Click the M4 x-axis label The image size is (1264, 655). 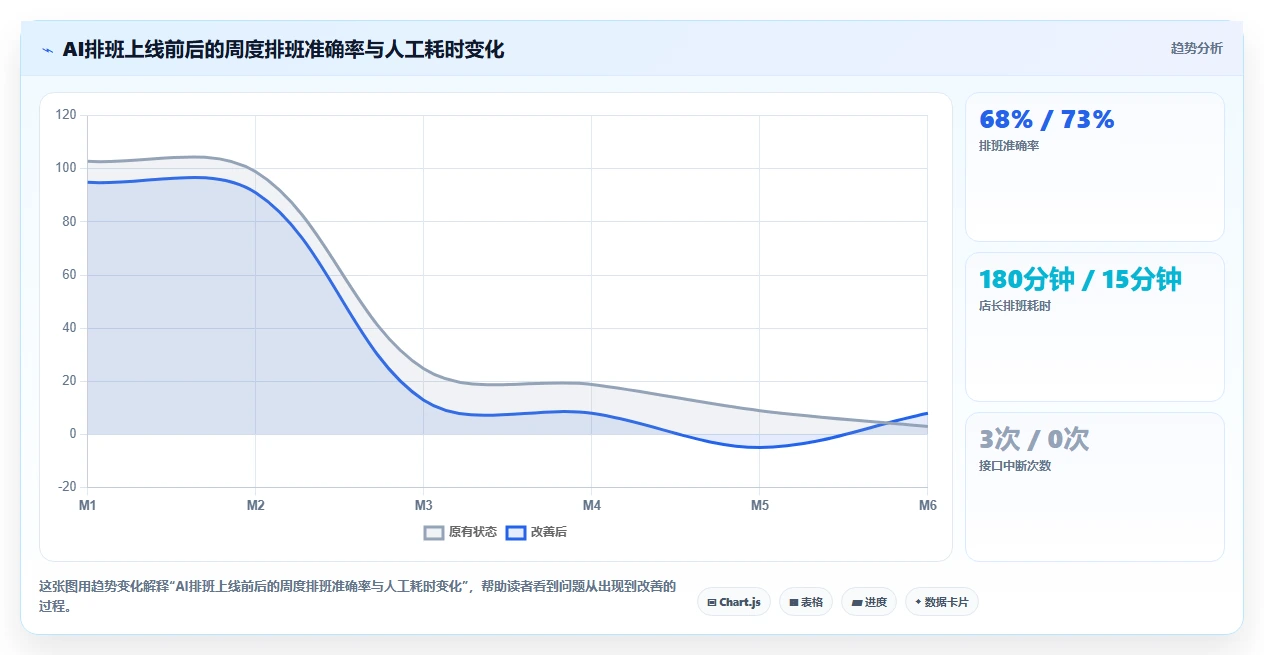pyautogui.click(x=592, y=506)
